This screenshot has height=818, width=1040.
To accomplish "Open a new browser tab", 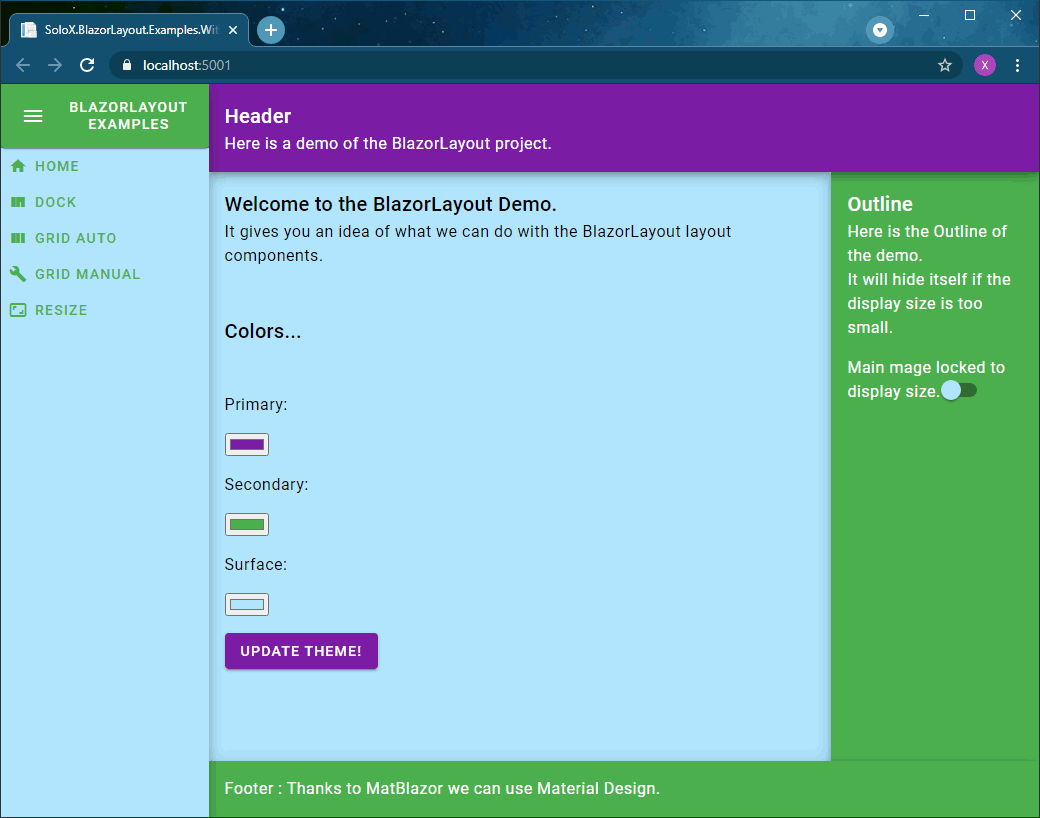I will point(271,30).
